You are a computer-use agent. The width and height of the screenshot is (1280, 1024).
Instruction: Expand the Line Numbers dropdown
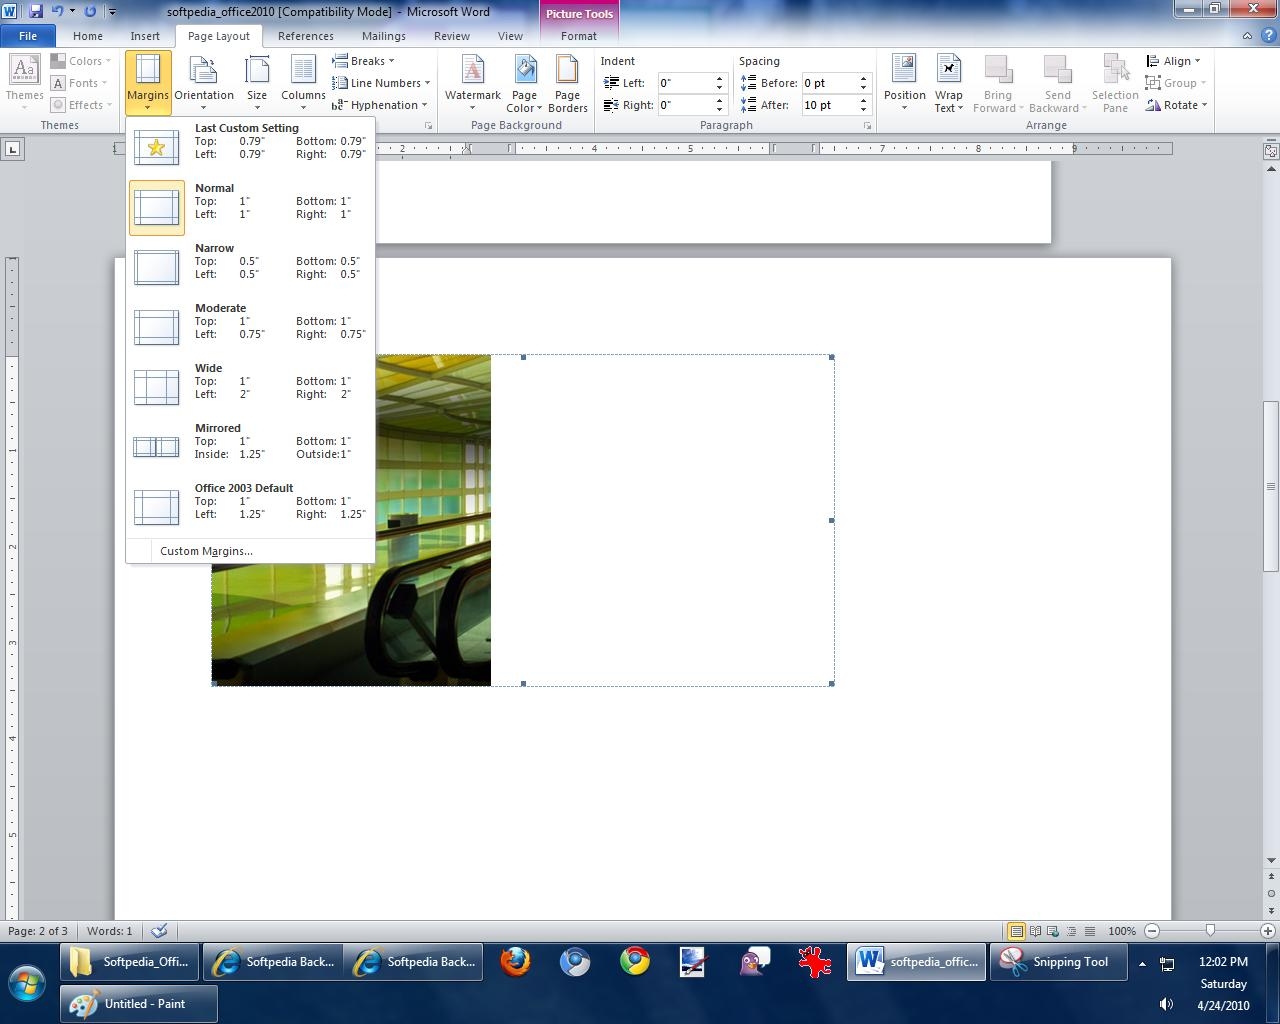384,83
